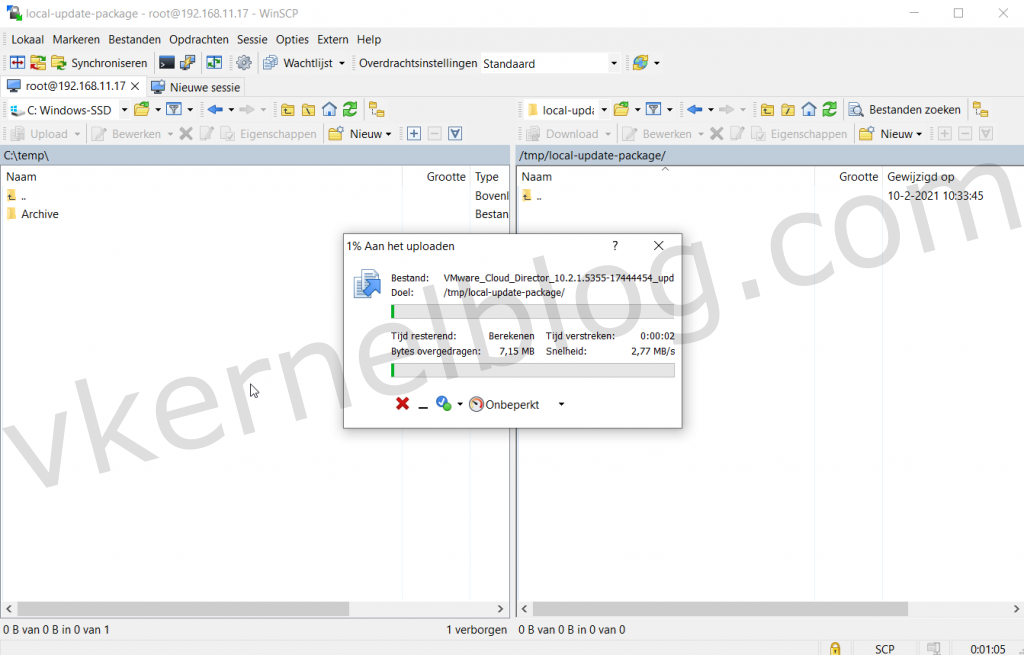Refresh the remote directory with green arrows icon
The image size is (1024, 655).
[x=829, y=110]
